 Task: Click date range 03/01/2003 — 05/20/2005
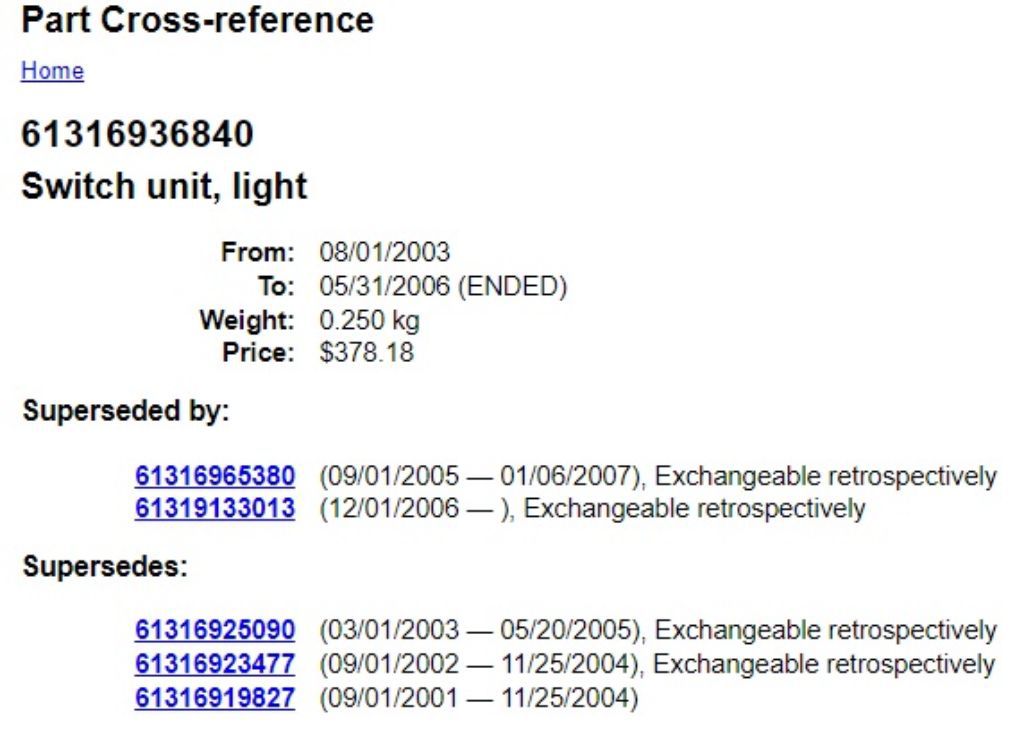tap(479, 630)
